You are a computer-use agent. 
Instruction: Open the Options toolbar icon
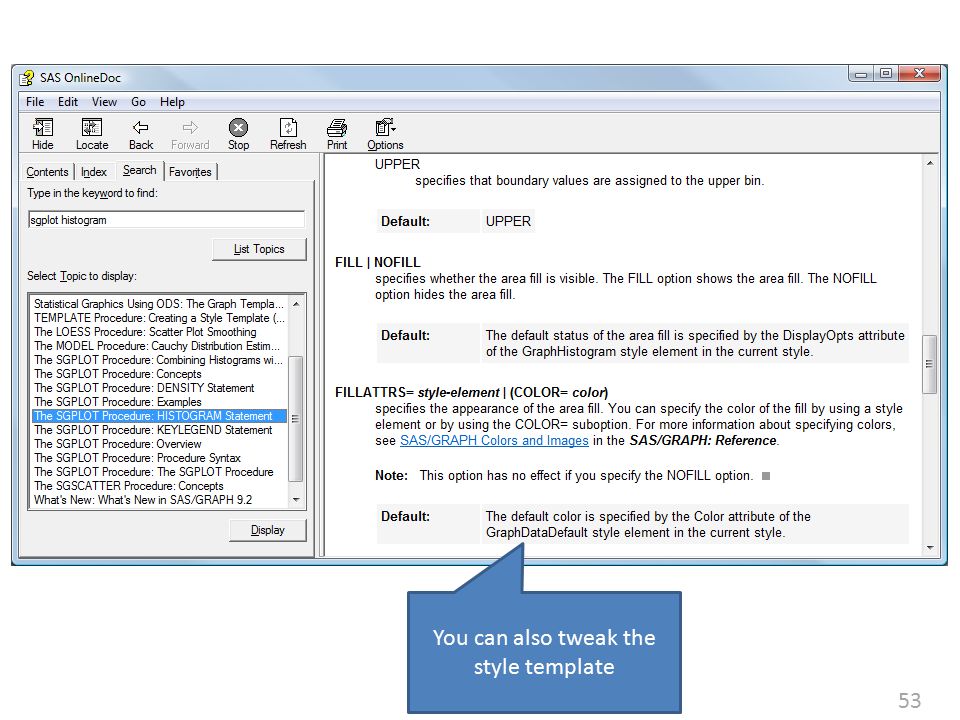[385, 127]
